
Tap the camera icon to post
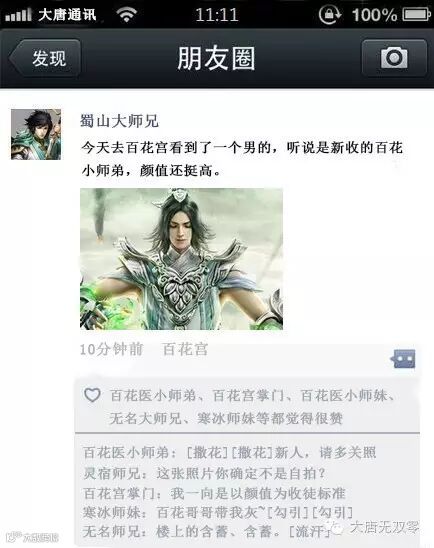point(394,58)
